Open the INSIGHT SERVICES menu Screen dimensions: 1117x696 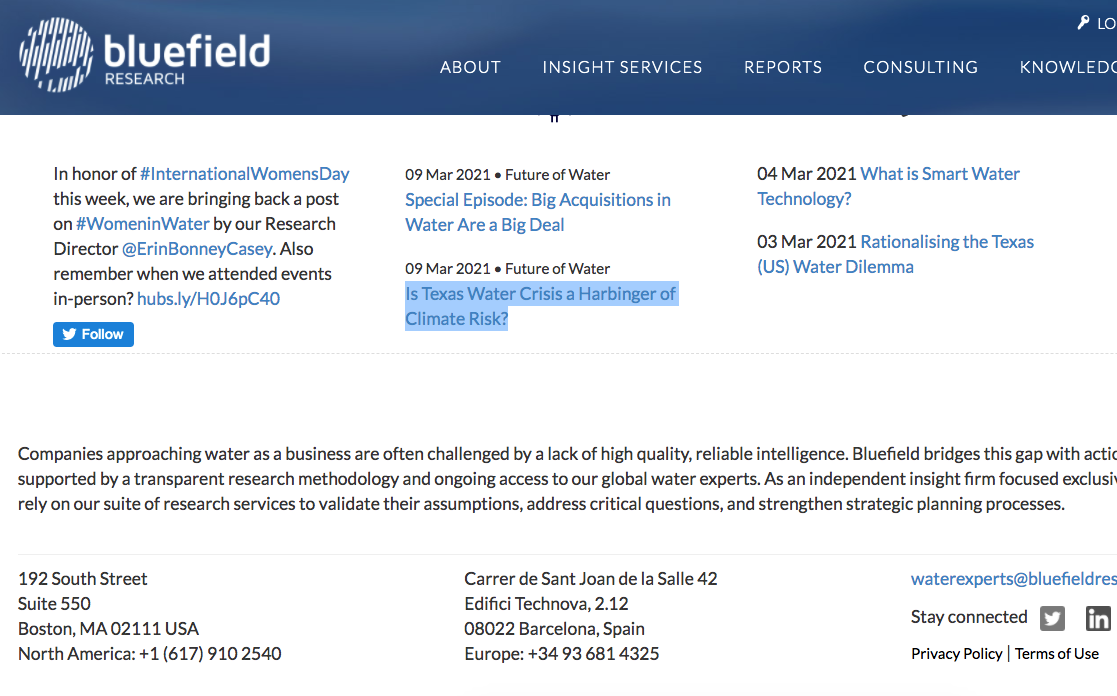coord(622,67)
